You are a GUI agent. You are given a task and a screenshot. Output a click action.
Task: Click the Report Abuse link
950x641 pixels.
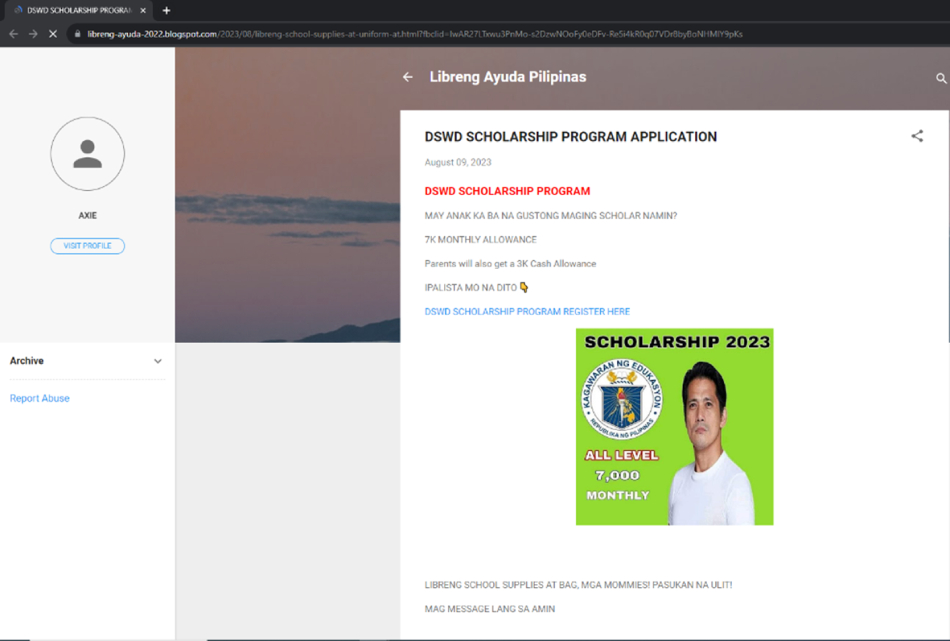[x=39, y=398]
